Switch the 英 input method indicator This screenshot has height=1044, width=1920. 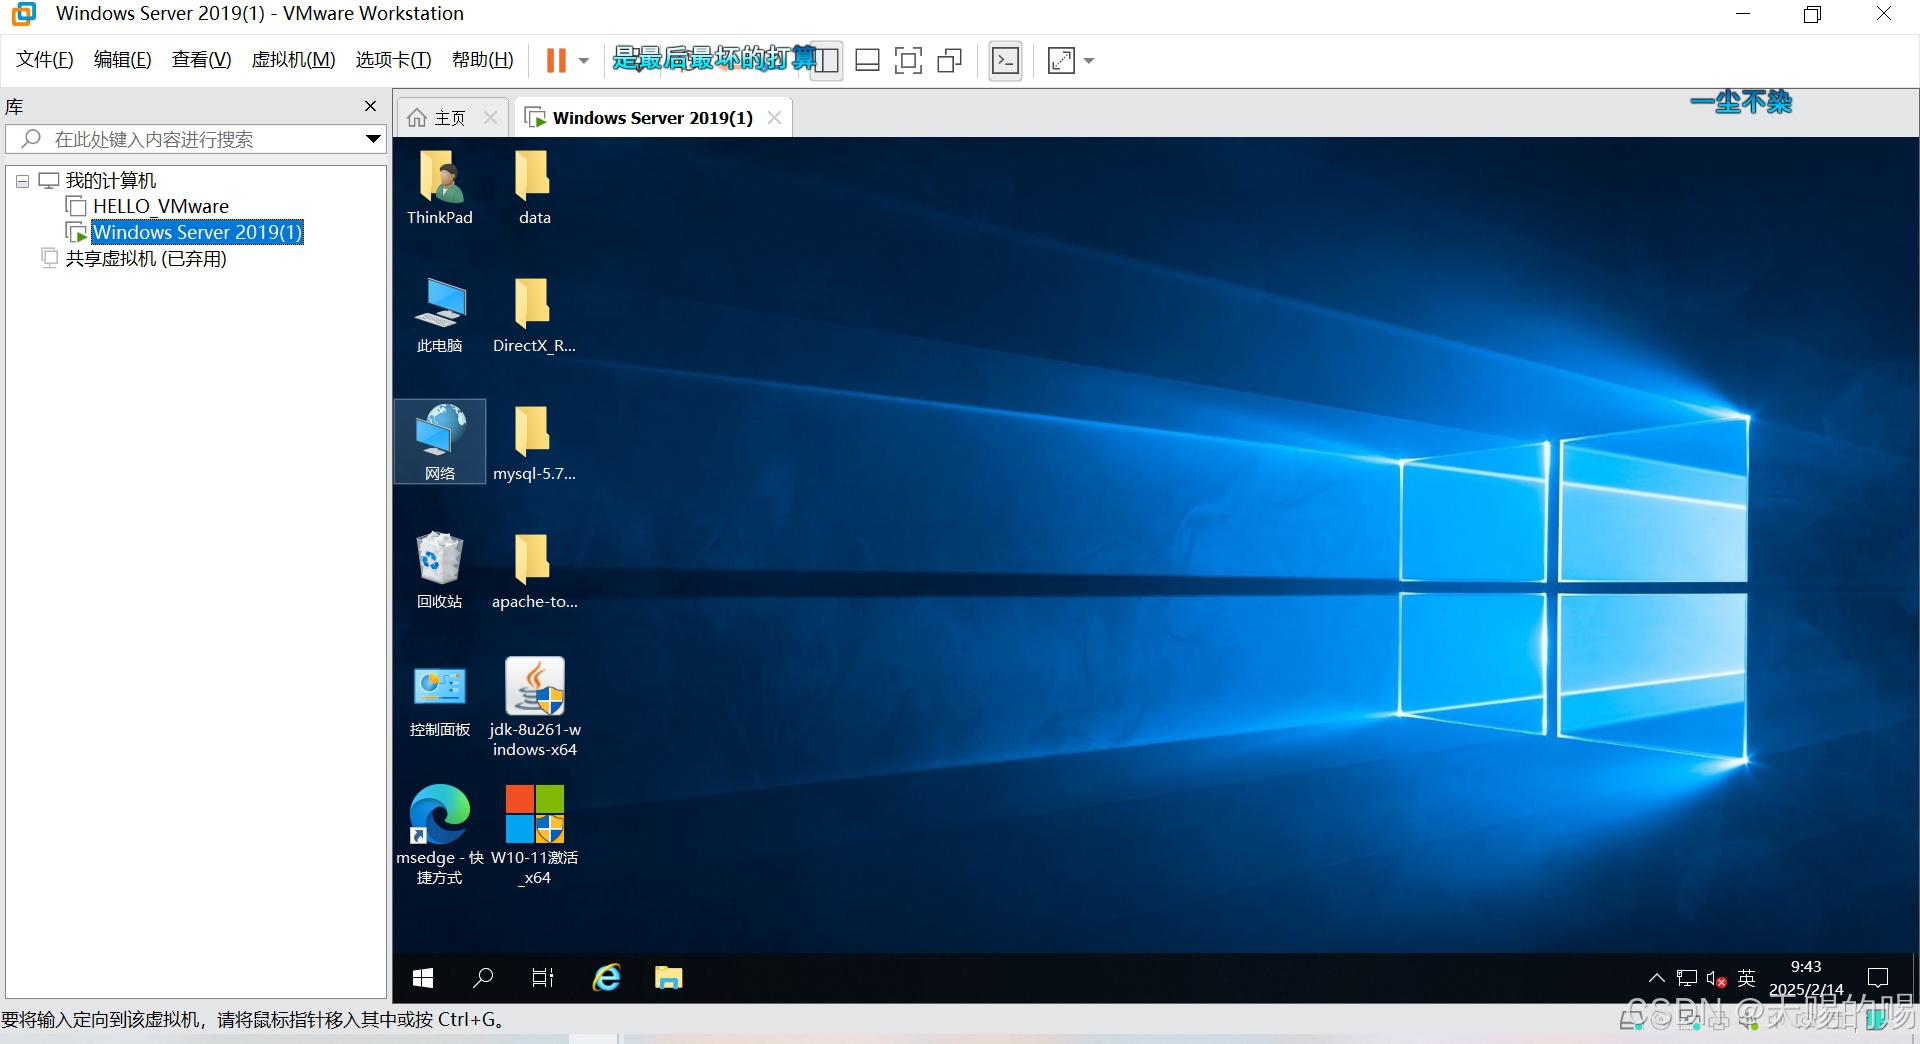pyautogui.click(x=1747, y=978)
